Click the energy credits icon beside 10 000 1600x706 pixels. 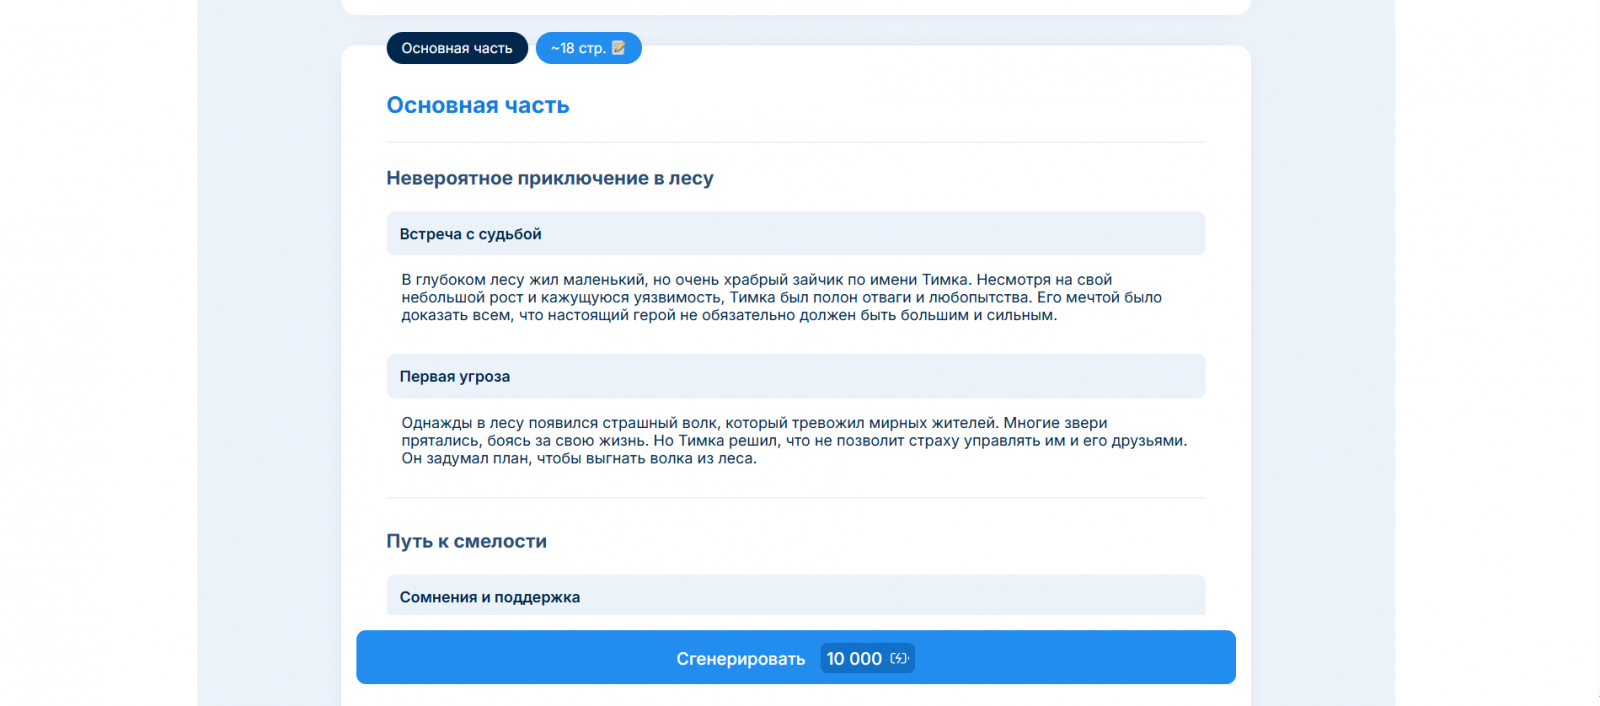coord(899,658)
